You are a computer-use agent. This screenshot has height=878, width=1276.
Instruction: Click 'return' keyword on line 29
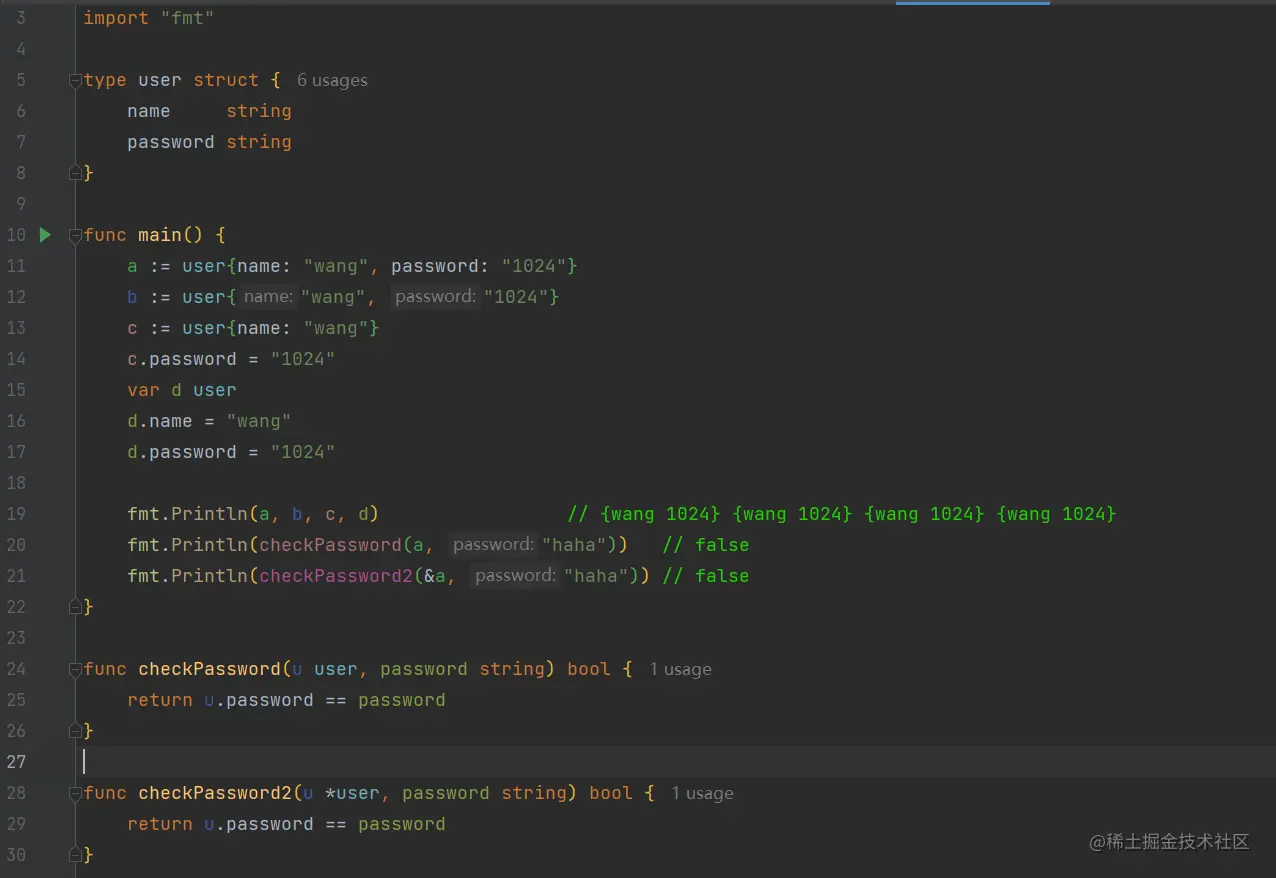(160, 824)
